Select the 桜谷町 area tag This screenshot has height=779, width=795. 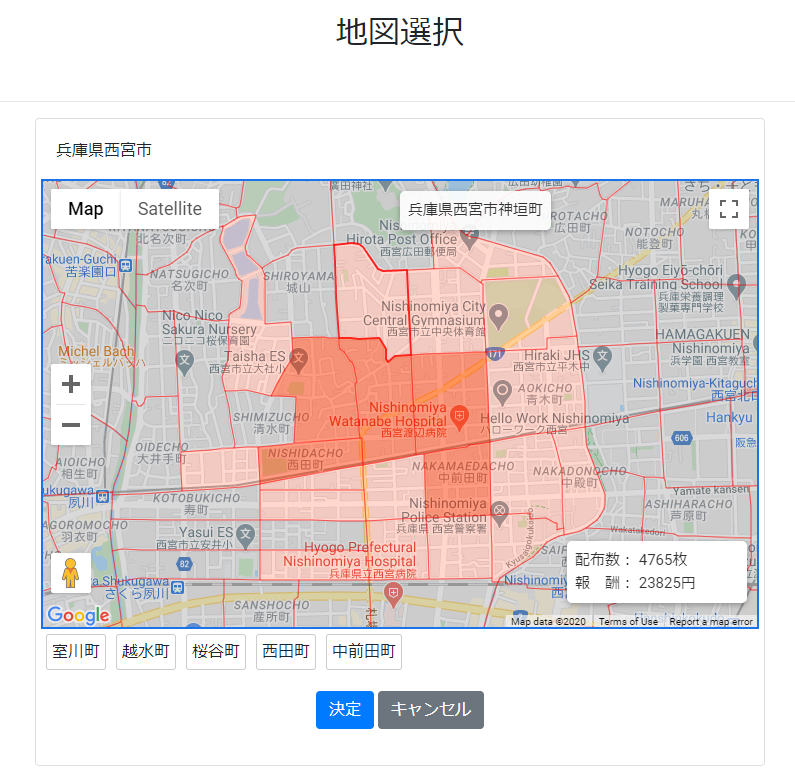(x=216, y=652)
